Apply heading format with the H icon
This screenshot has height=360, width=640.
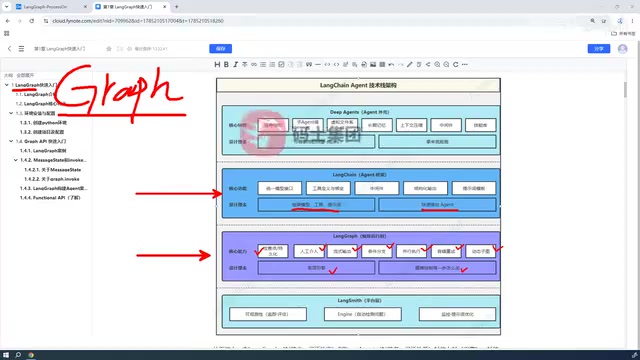click(x=217, y=64)
